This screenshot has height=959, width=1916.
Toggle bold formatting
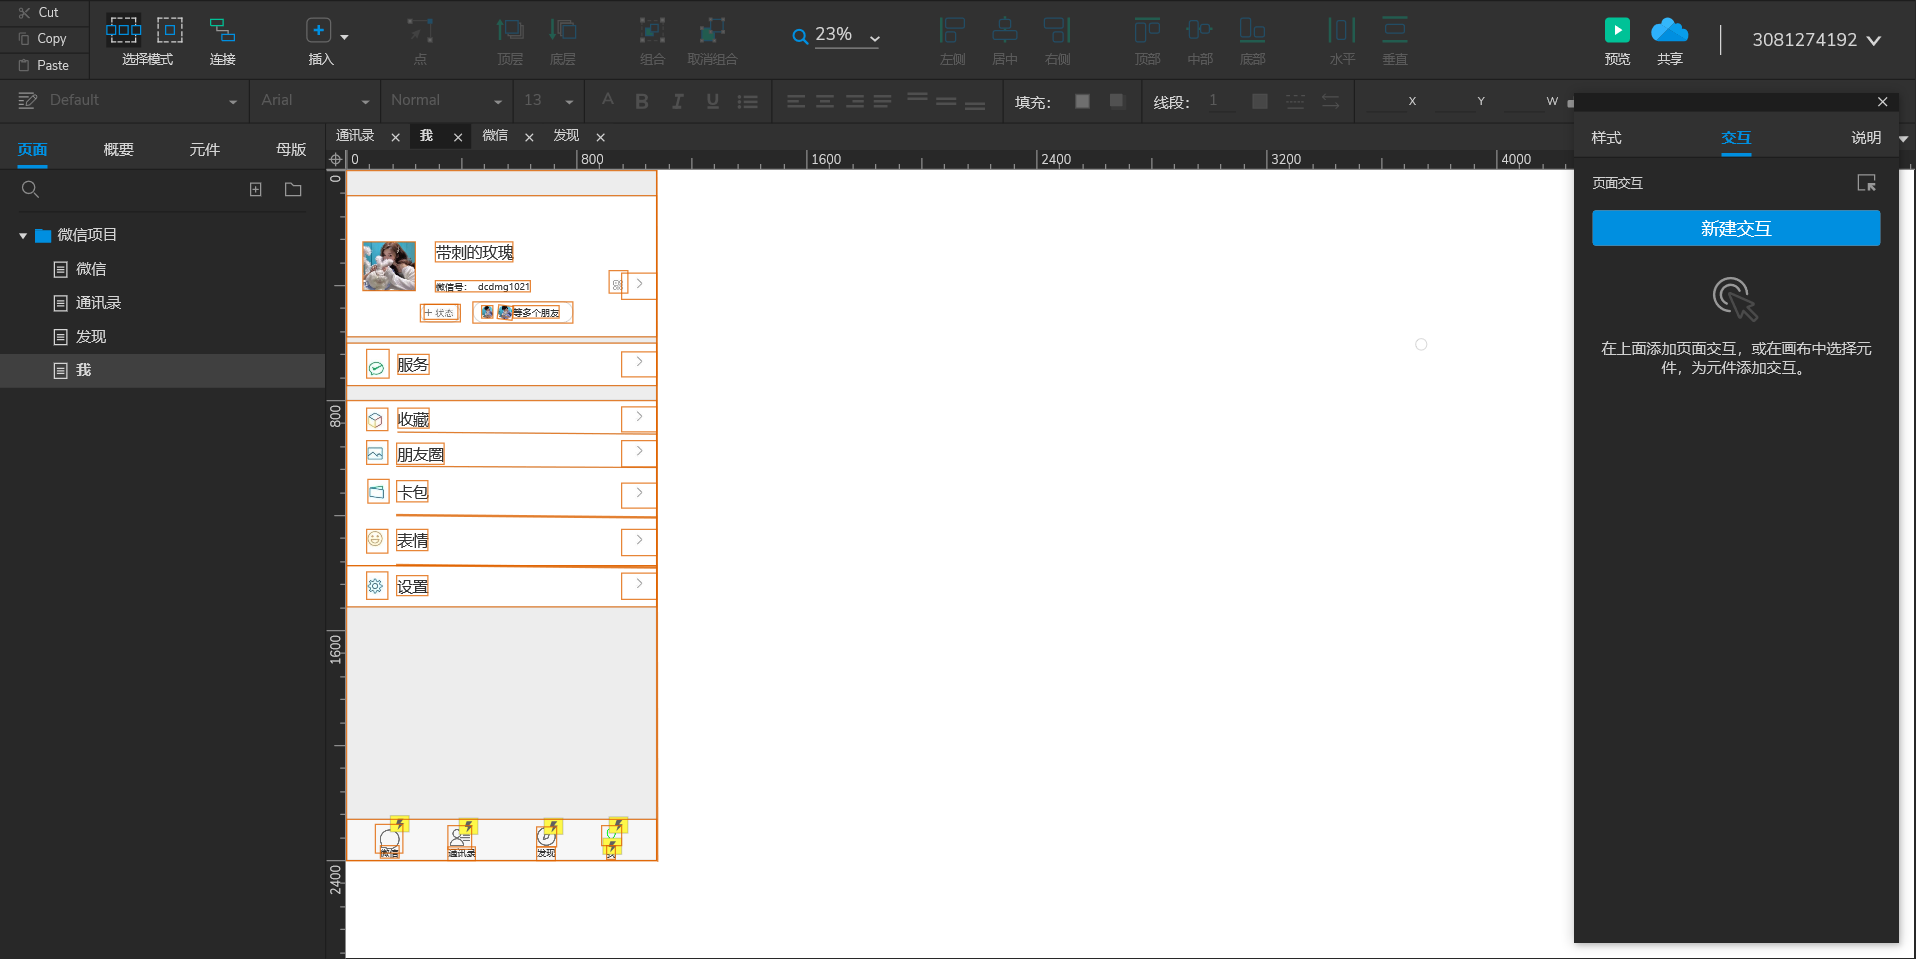642,101
